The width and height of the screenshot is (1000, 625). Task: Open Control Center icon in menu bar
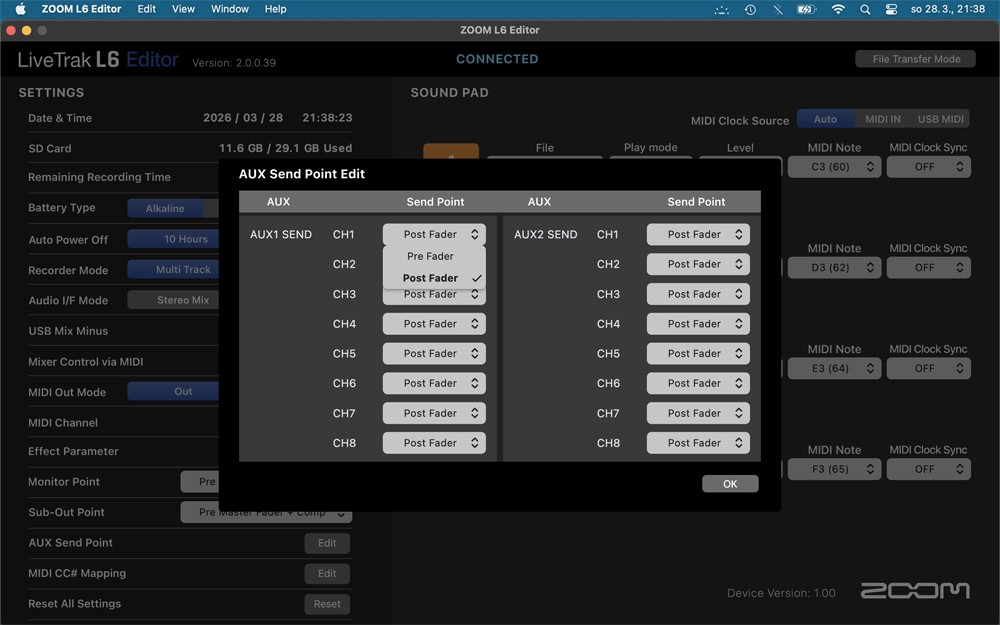pyautogui.click(x=892, y=9)
